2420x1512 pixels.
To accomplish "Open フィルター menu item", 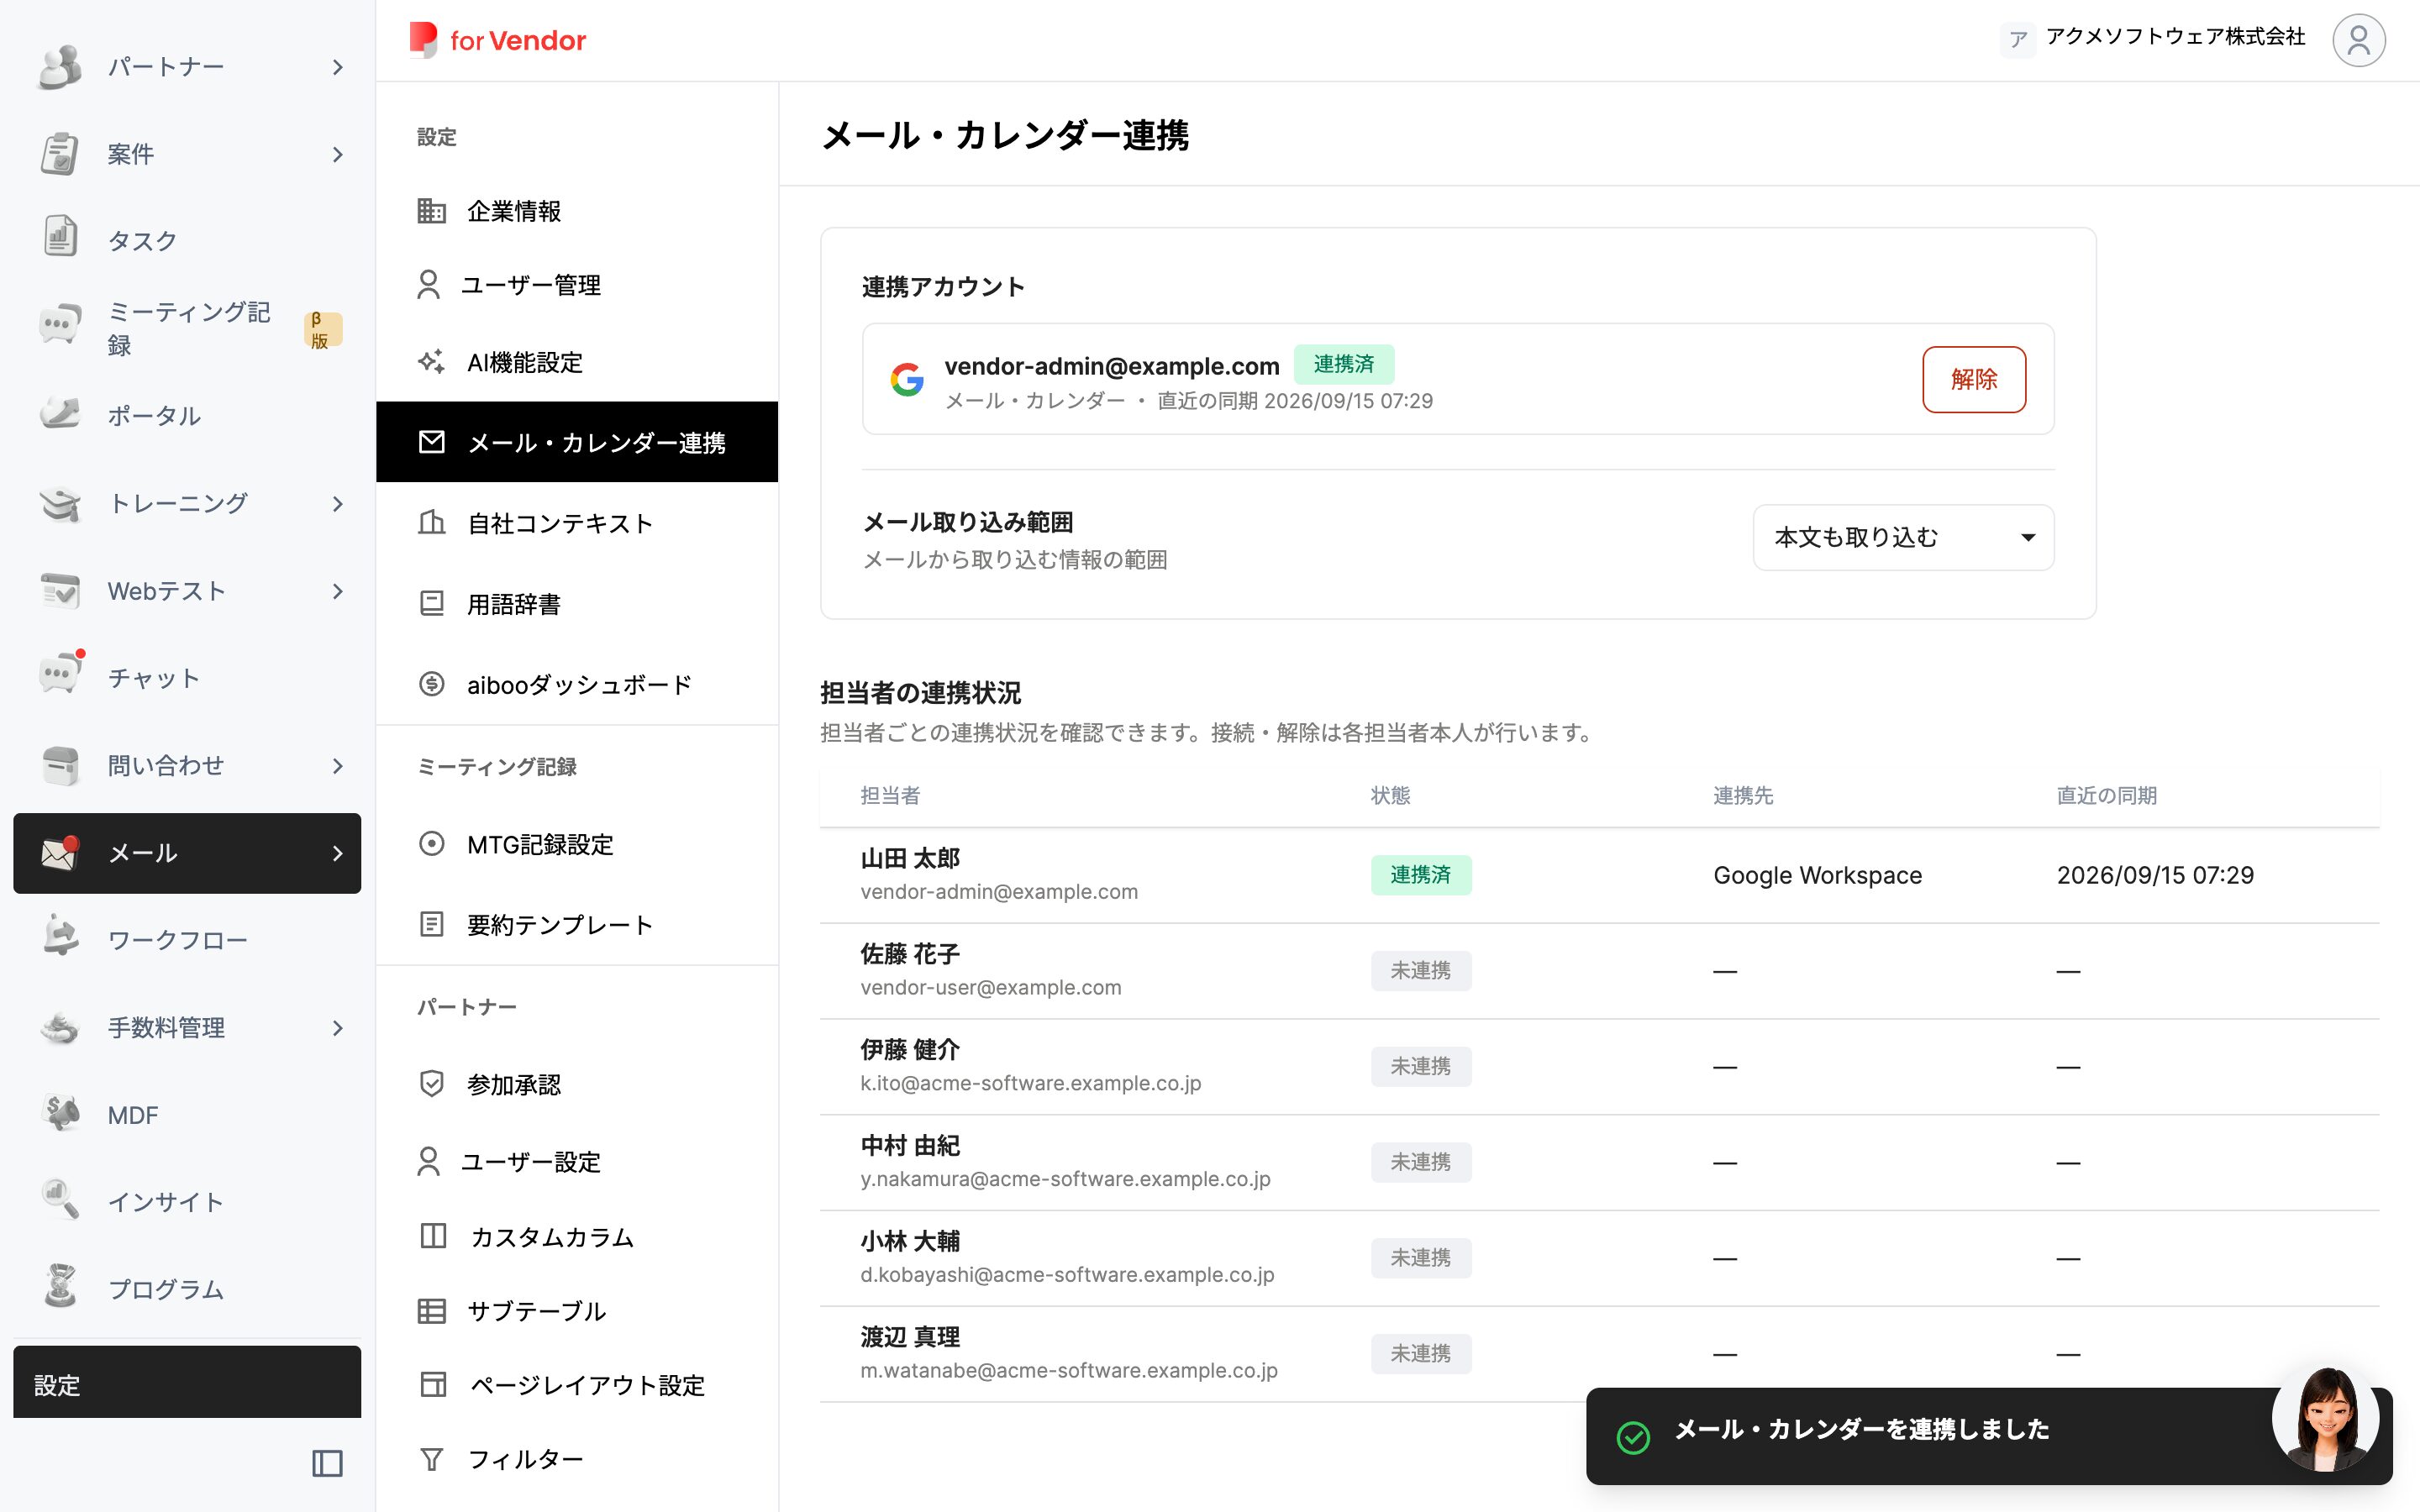I will pyautogui.click(x=577, y=1459).
